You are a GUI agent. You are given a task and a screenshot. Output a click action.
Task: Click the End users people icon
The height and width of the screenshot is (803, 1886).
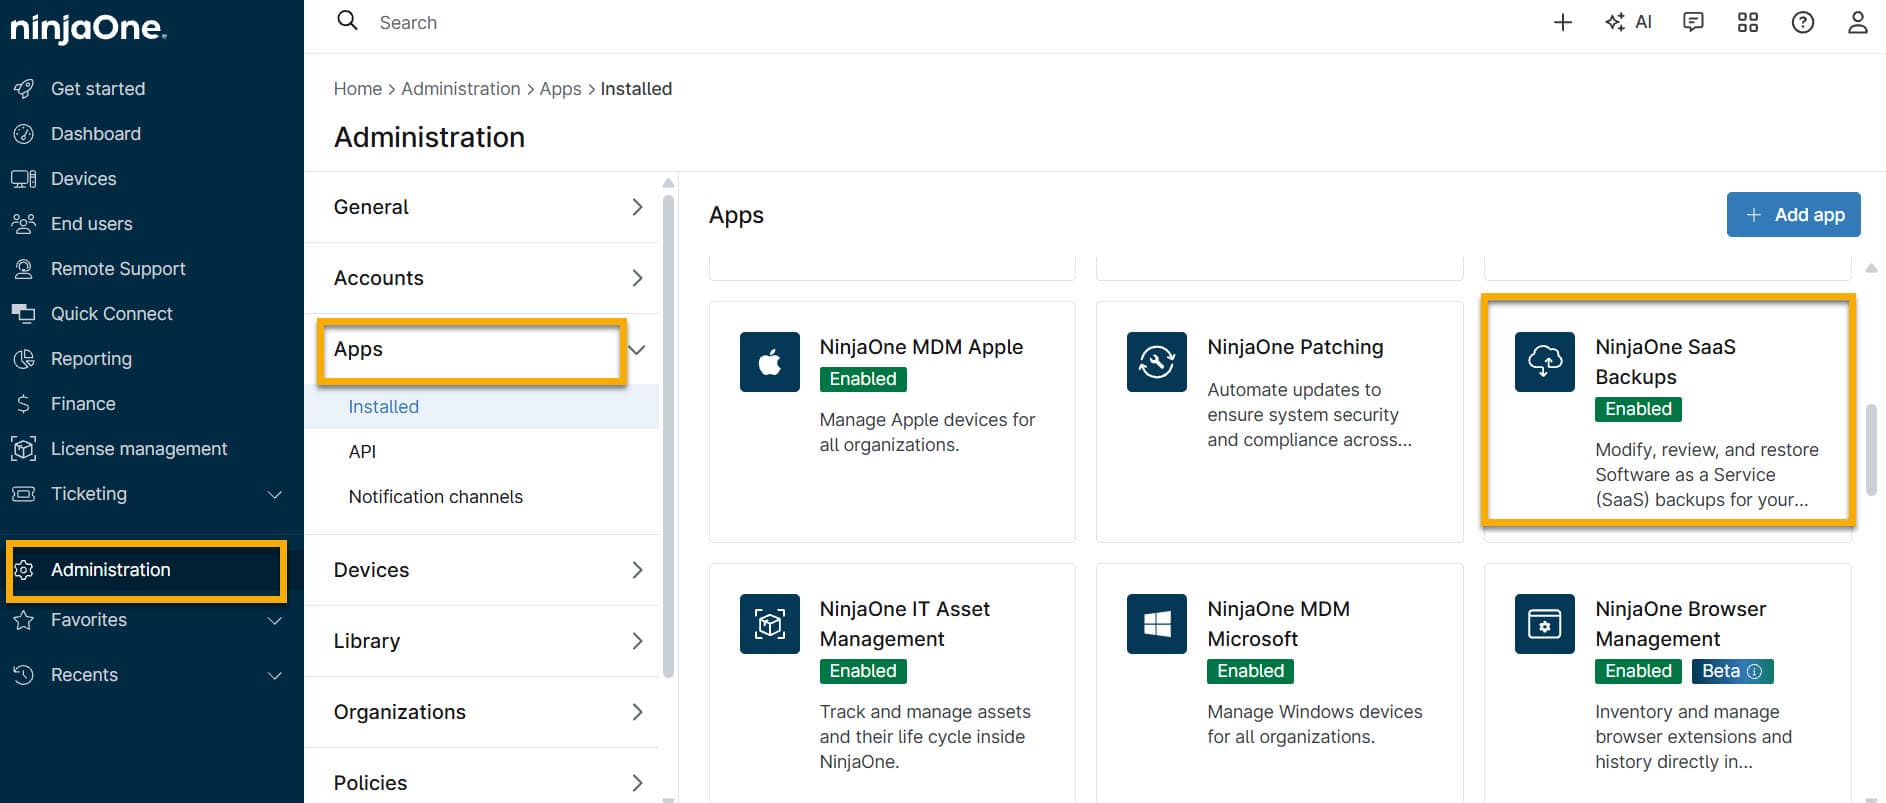point(24,224)
